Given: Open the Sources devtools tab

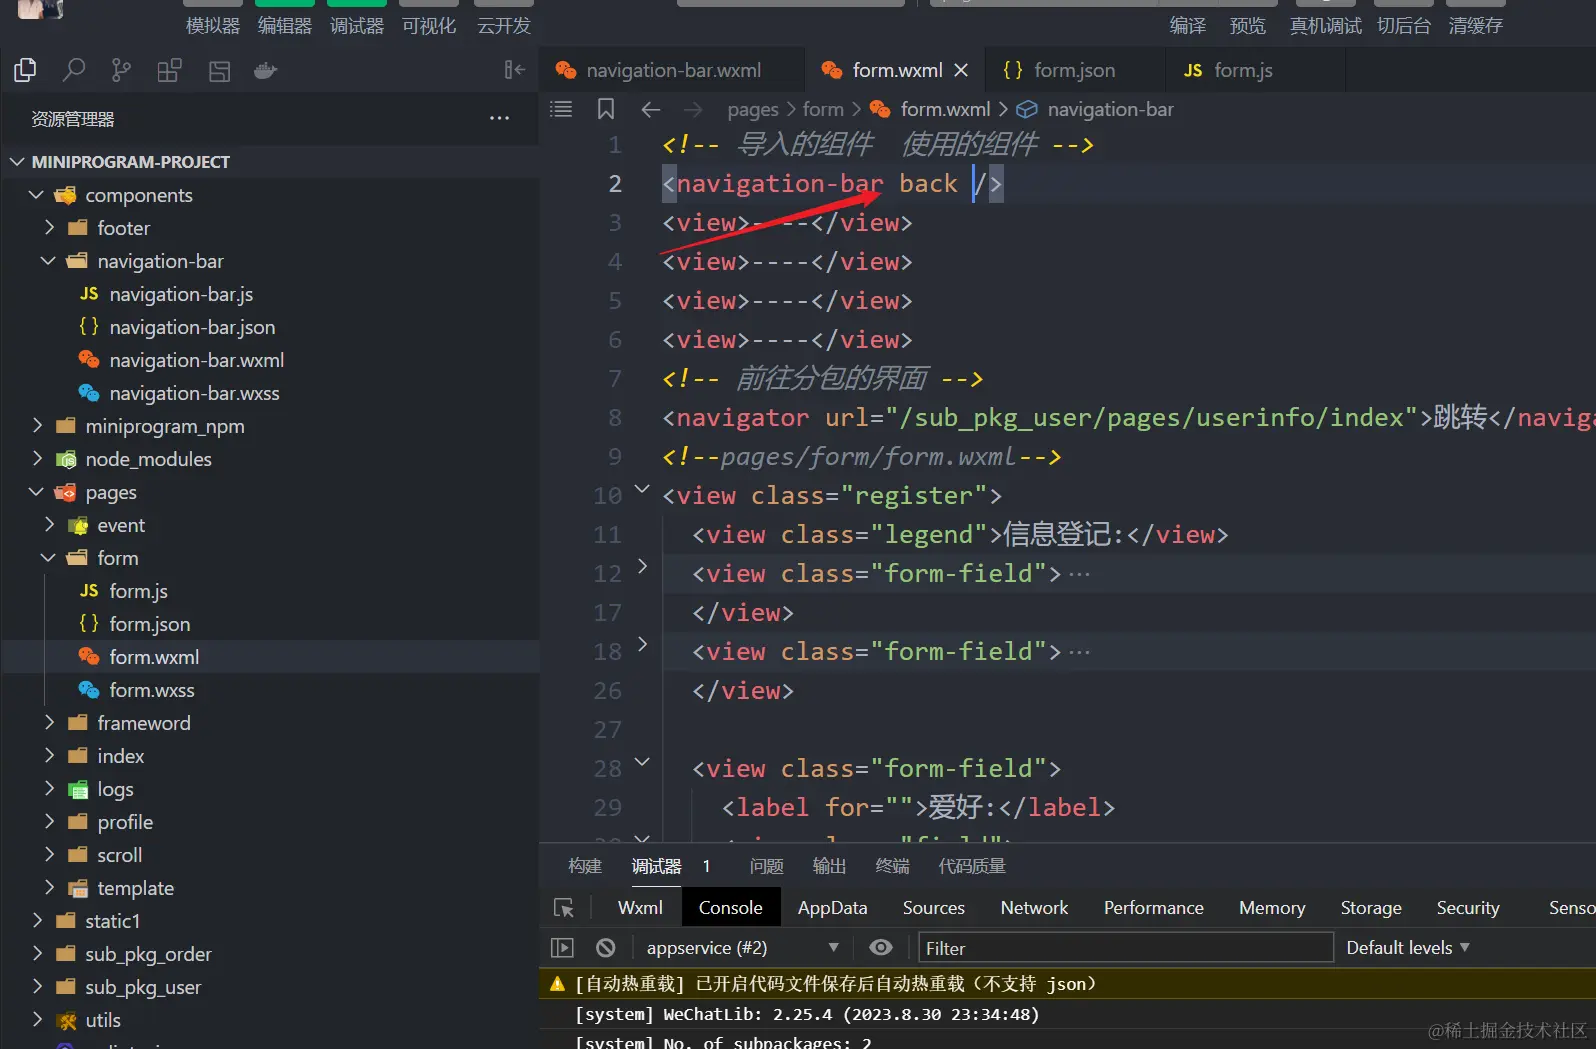Looking at the screenshot, I should pyautogui.click(x=934, y=908).
